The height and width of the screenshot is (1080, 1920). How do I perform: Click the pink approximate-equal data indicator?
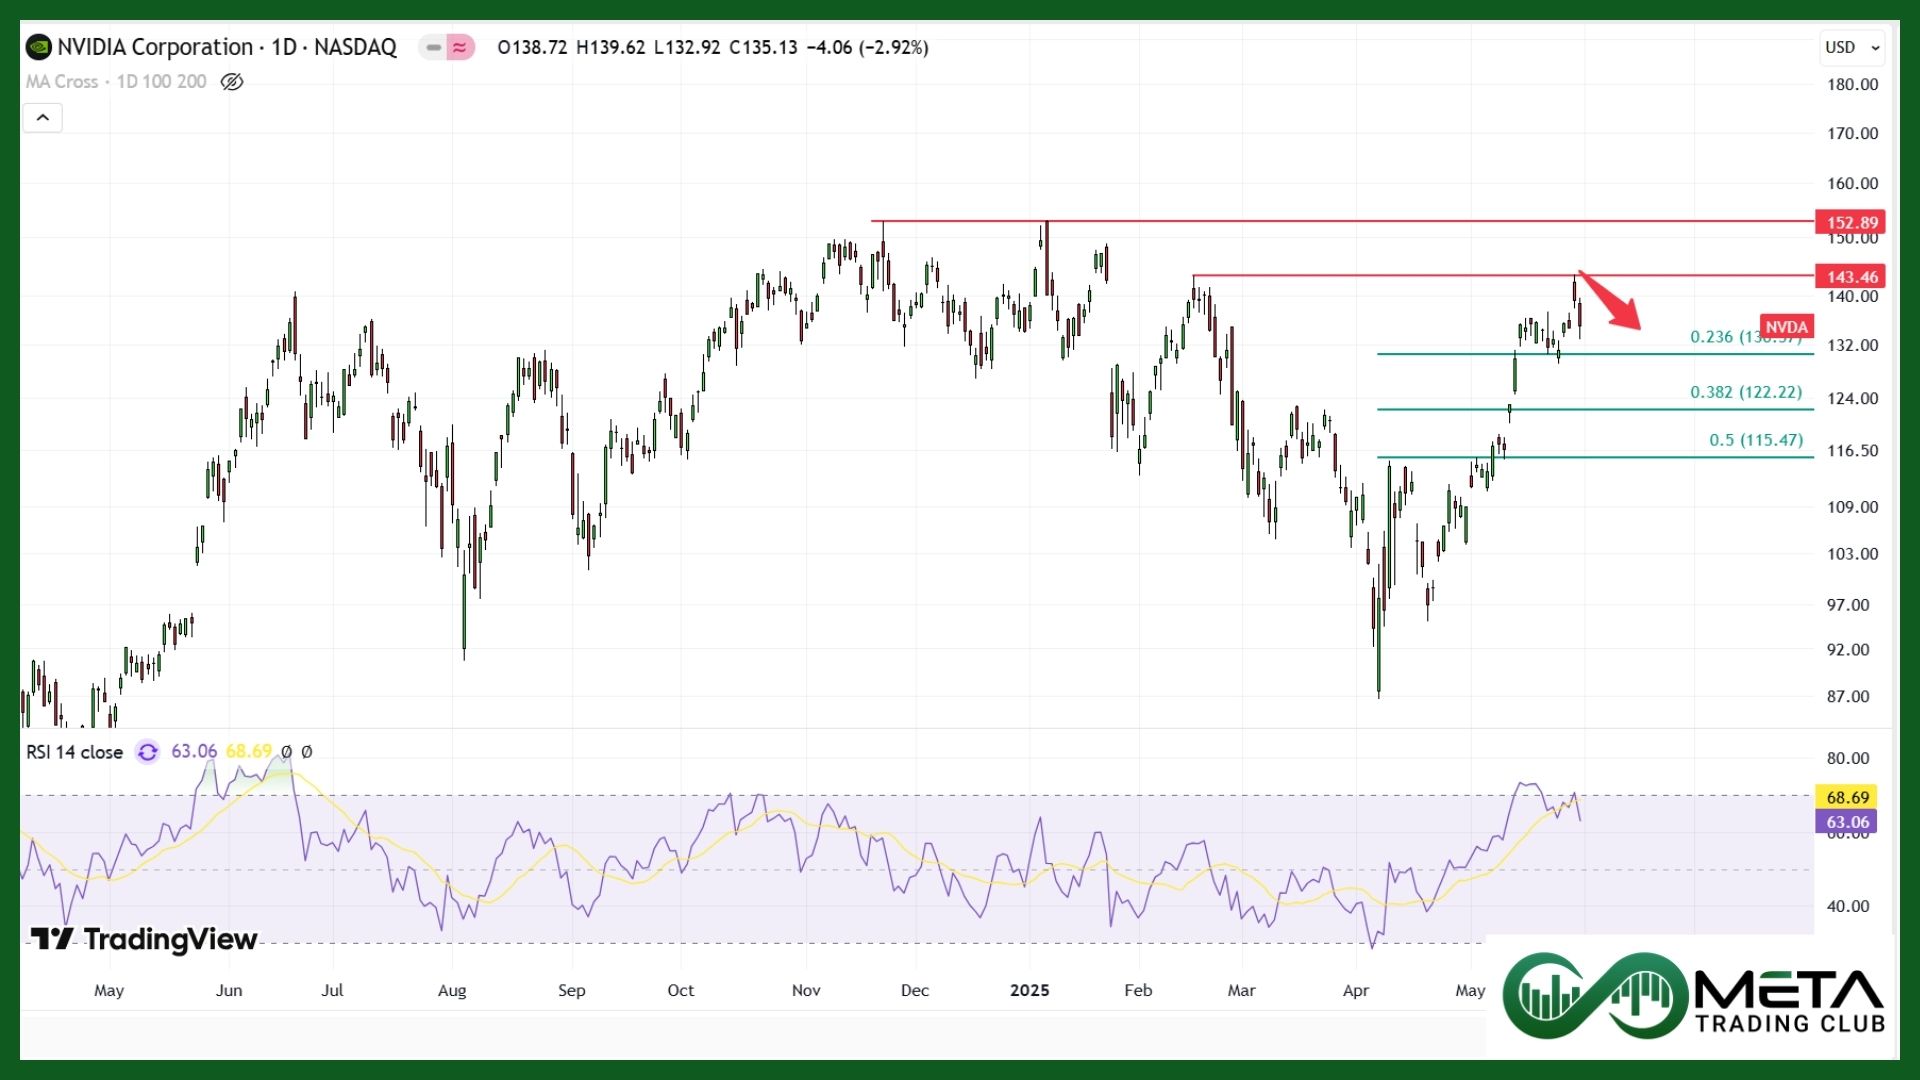[x=460, y=47]
